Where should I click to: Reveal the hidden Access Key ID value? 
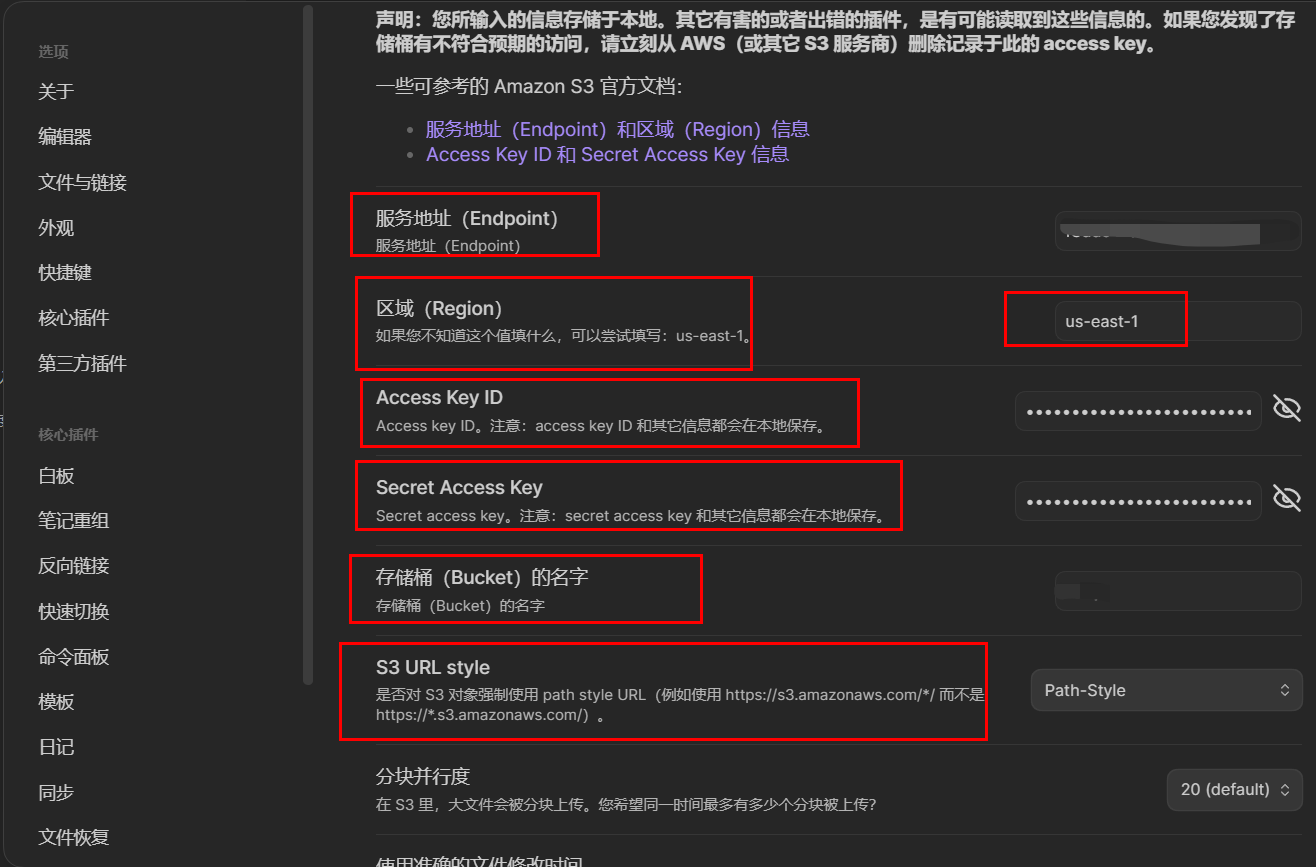coord(1286,408)
